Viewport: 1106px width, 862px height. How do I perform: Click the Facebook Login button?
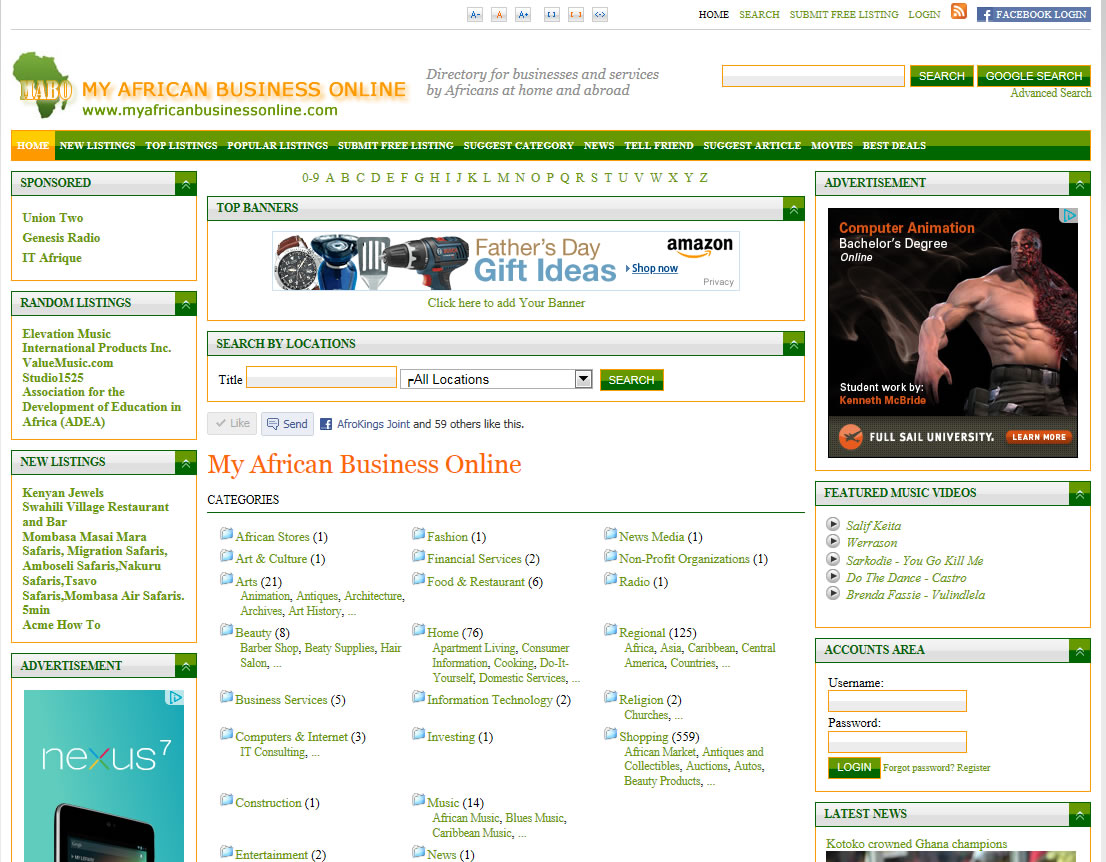[1033, 14]
